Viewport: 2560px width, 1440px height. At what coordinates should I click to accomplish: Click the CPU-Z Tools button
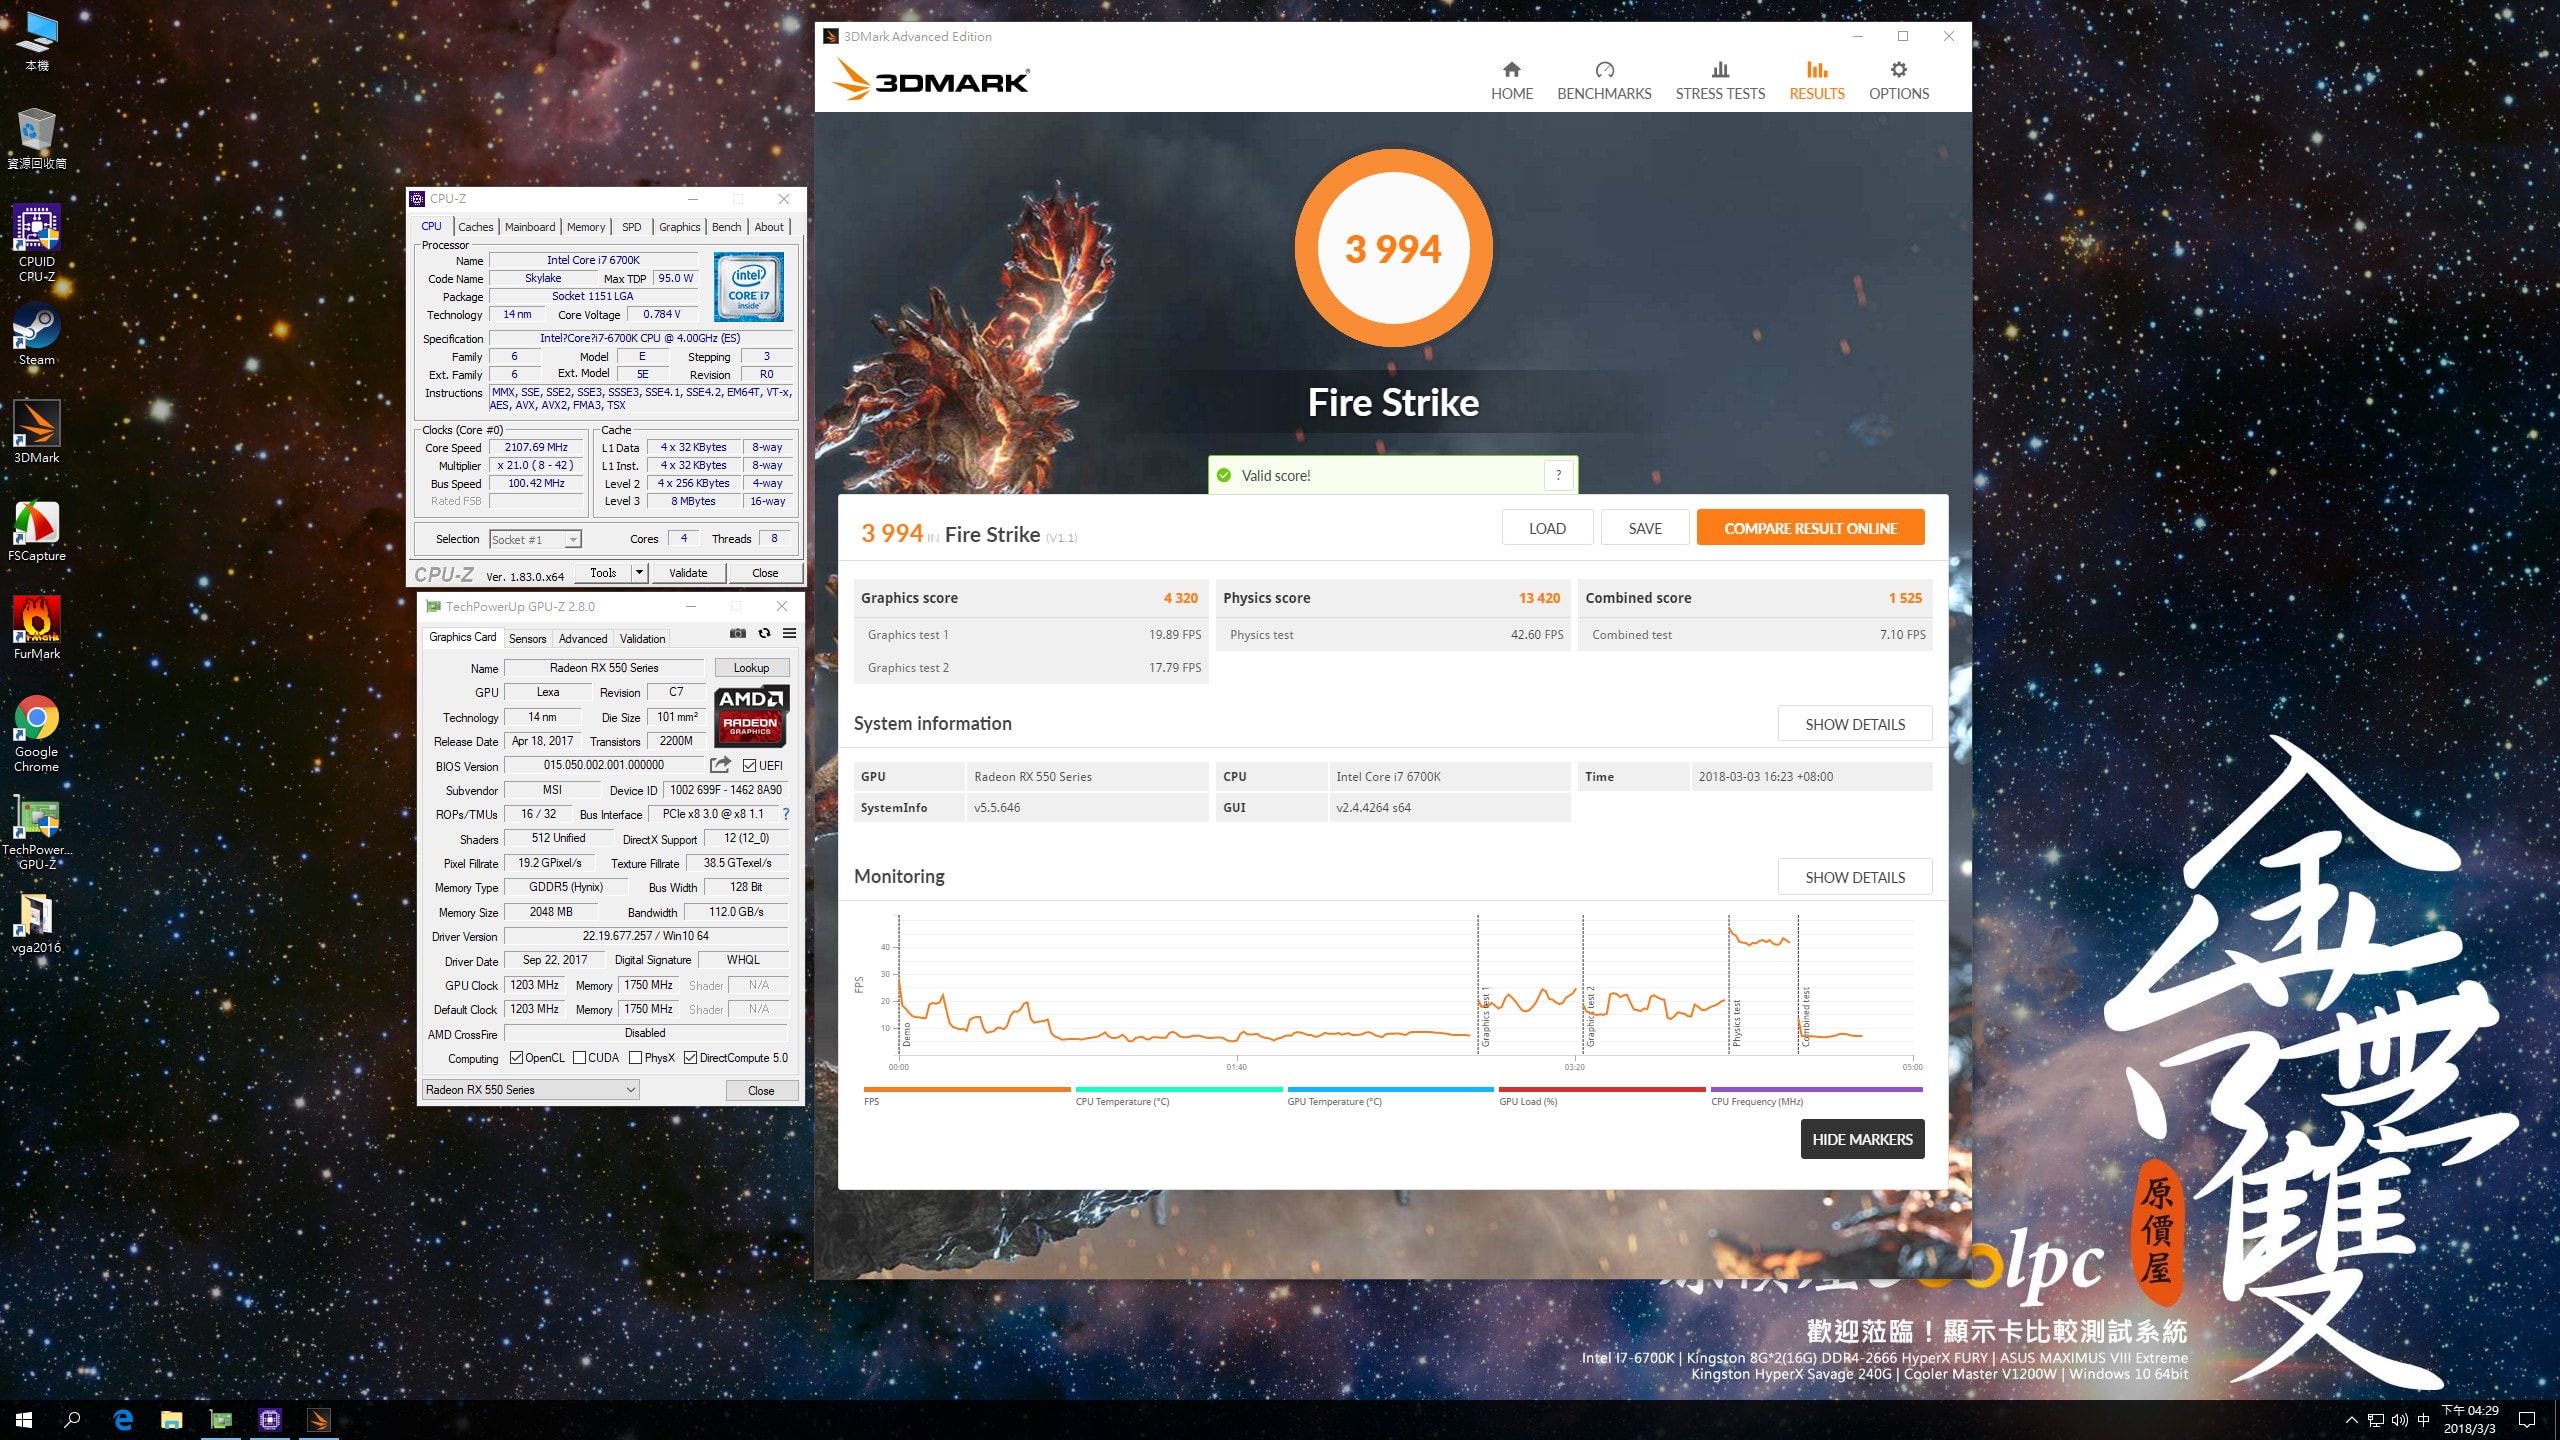pyautogui.click(x=603, y=573)
